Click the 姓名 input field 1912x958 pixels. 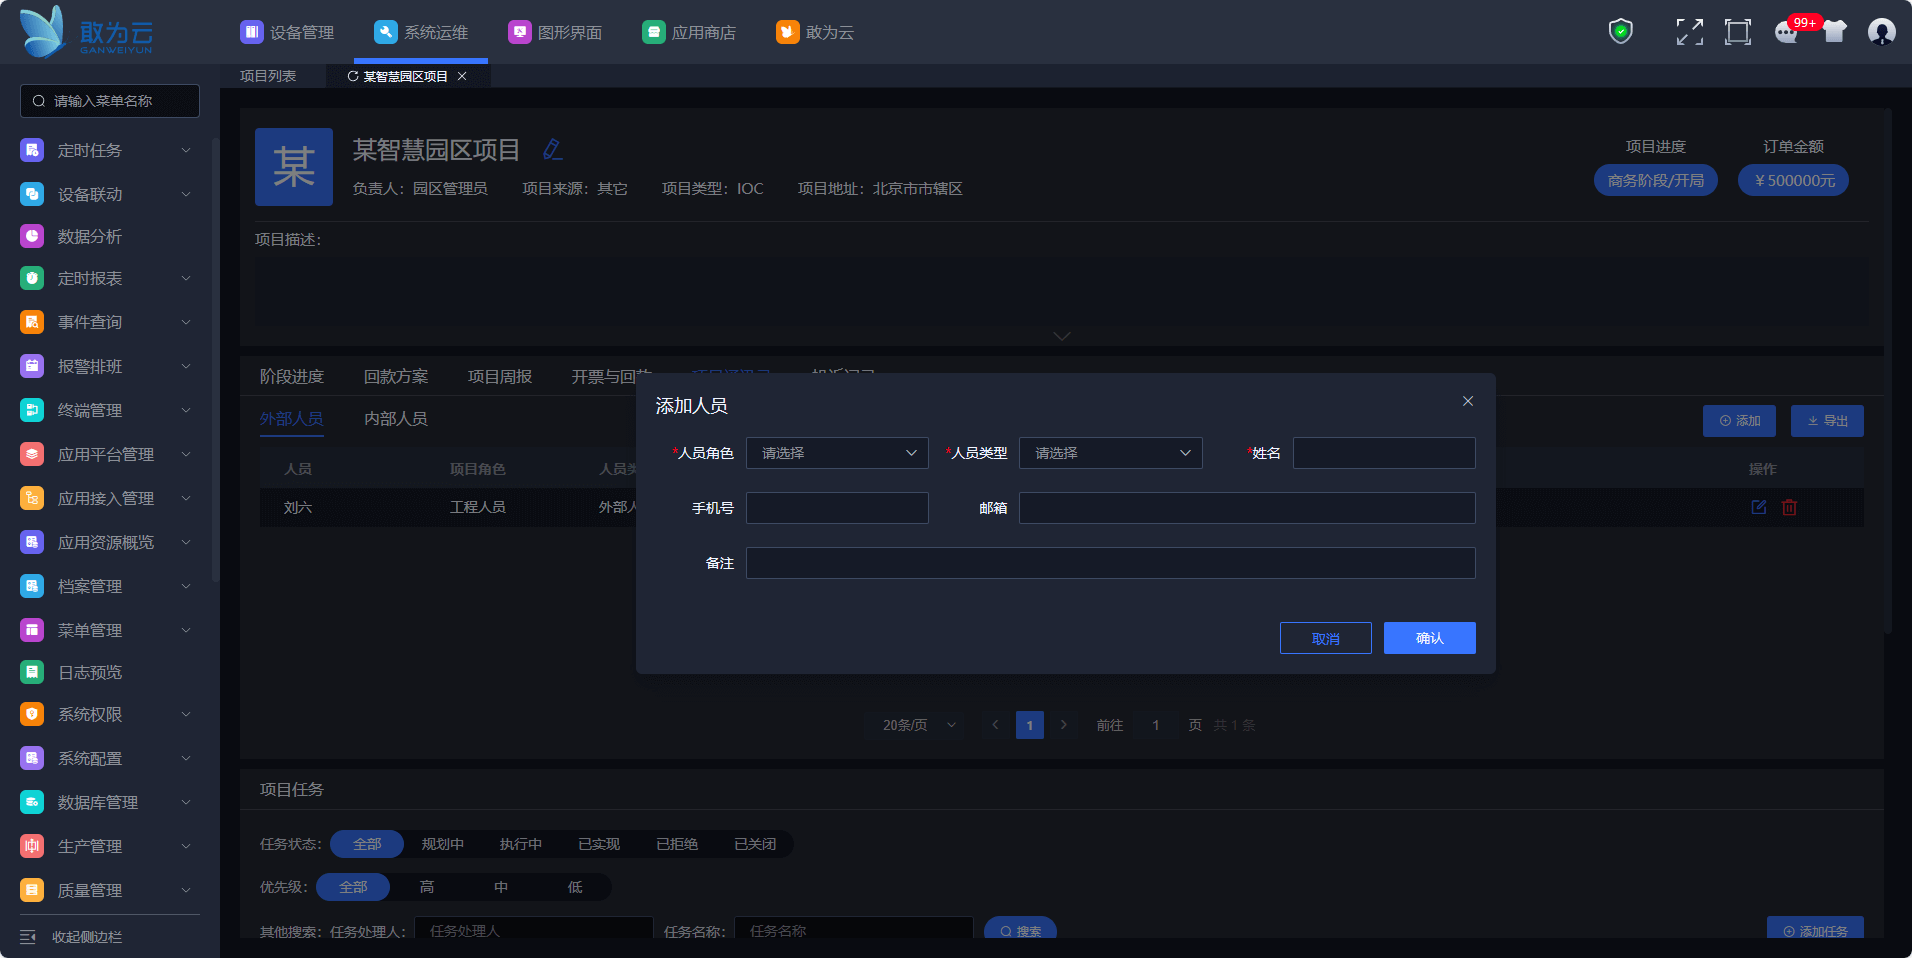(x=1383, y=453)
